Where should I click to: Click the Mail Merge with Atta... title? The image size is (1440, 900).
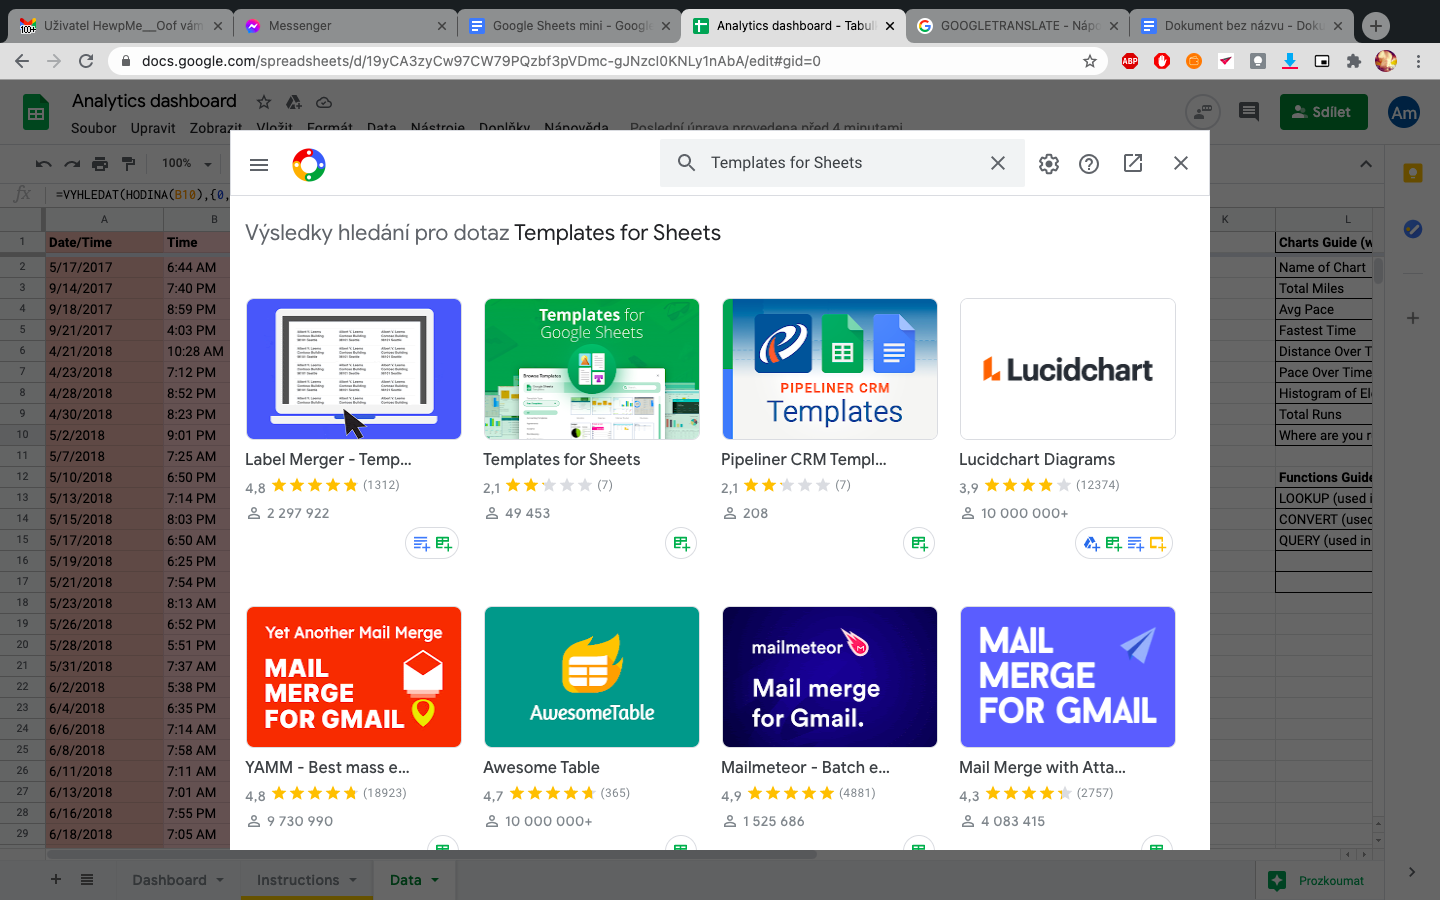pyautogui.click(x=1043, y=767)
